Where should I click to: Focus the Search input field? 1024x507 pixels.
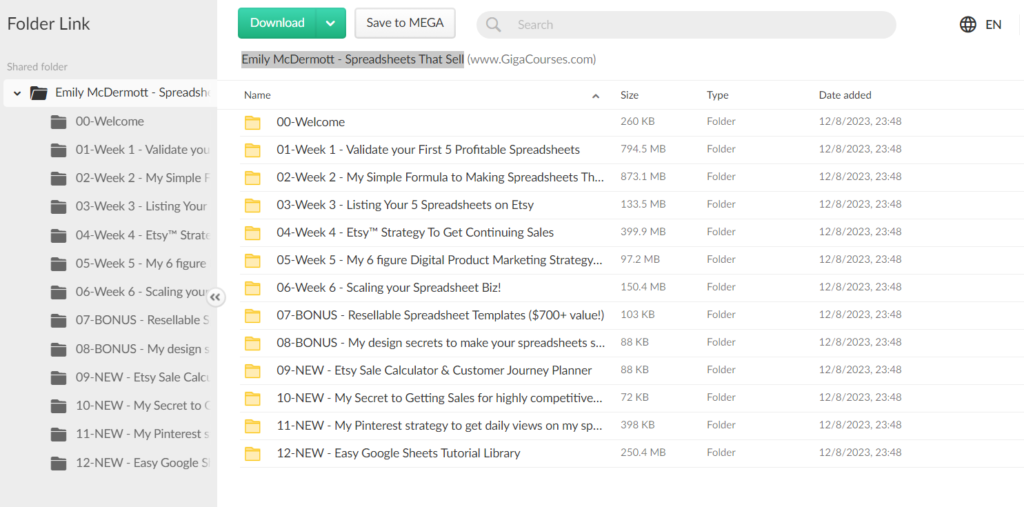700,25
